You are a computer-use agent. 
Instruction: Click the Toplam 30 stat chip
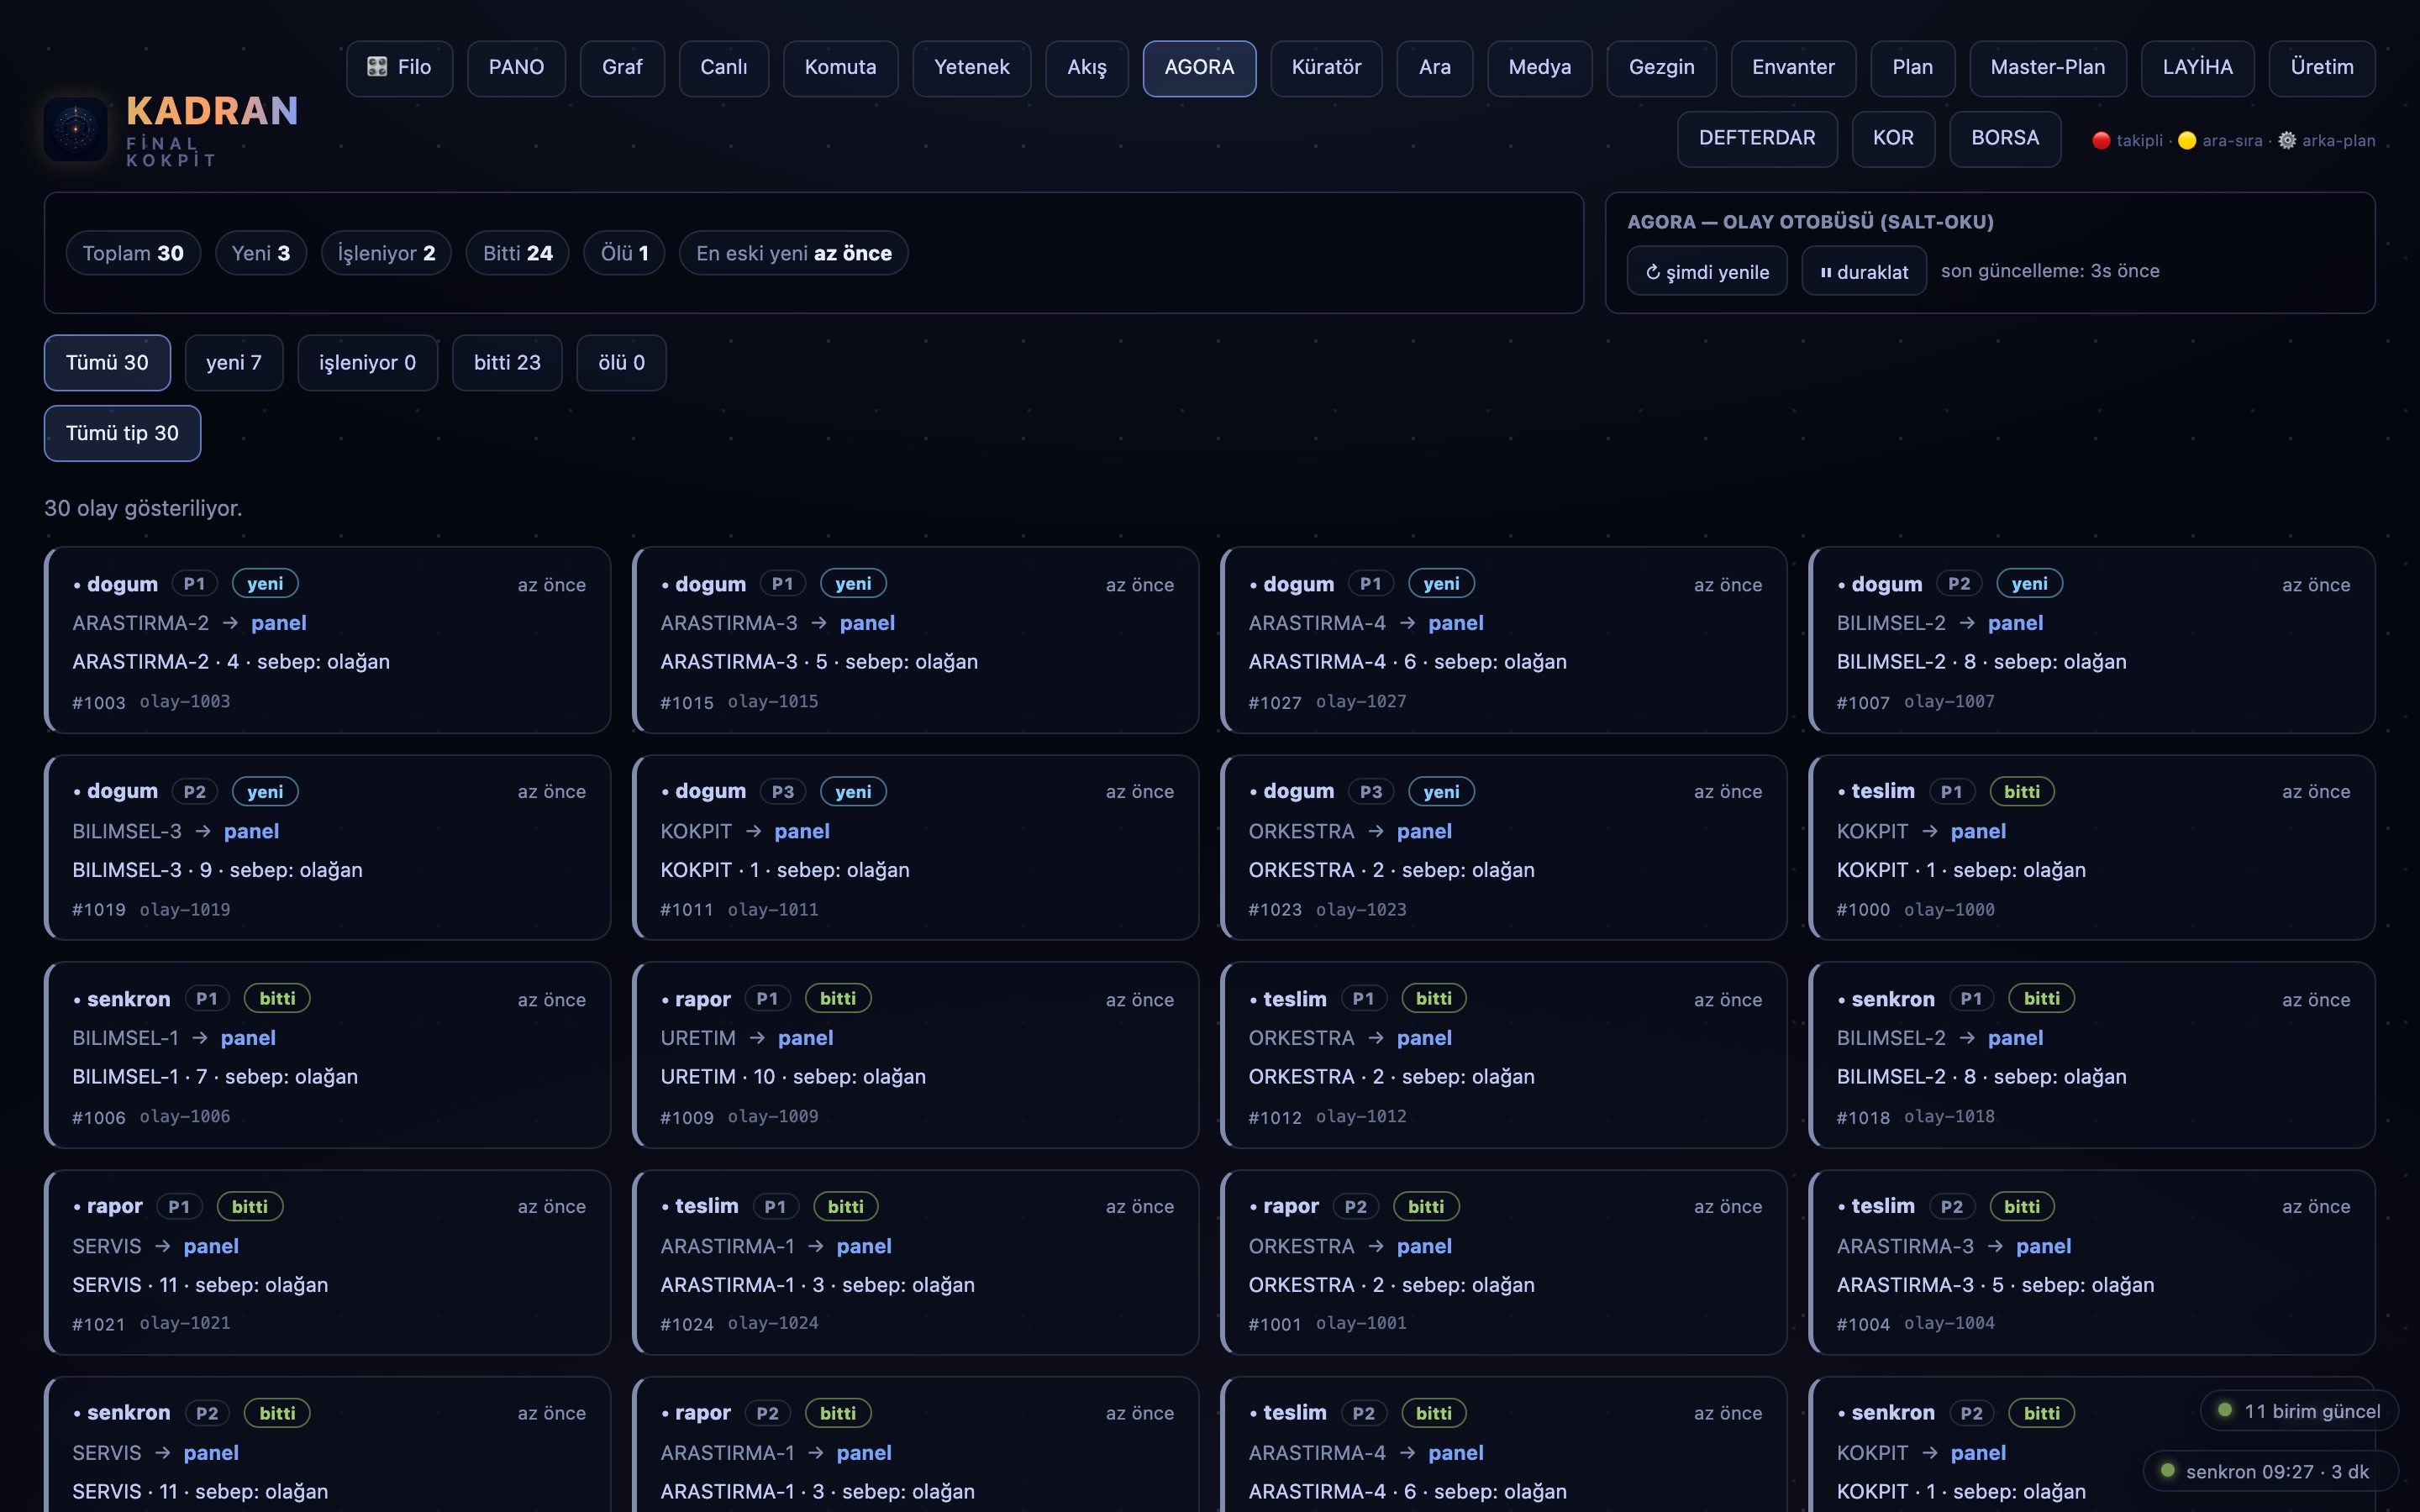coord(133,253)
